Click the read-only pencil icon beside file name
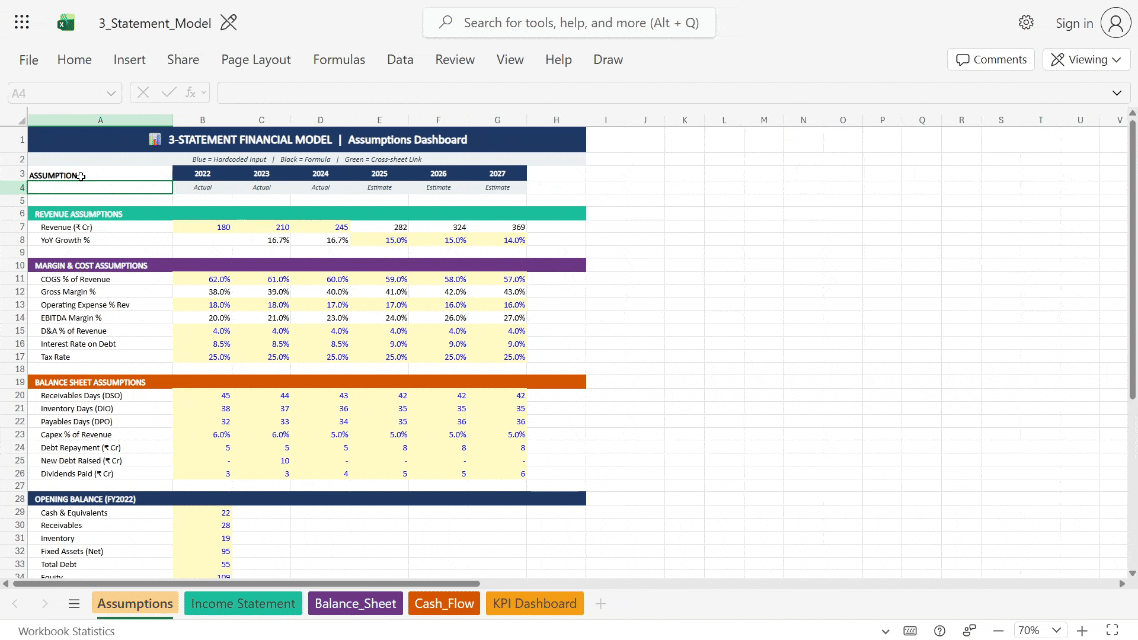The image size is (1138, 640). coord(229,23)
